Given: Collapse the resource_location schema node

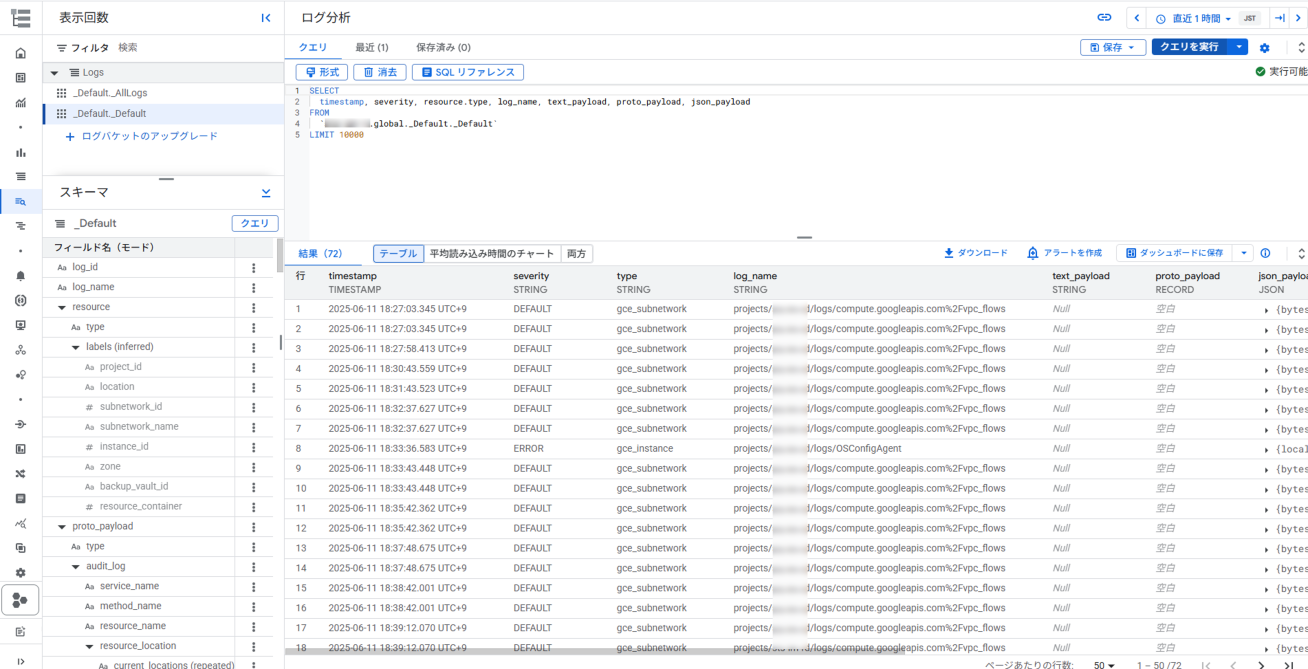Looking at the screenshot, I should [90, 646].
